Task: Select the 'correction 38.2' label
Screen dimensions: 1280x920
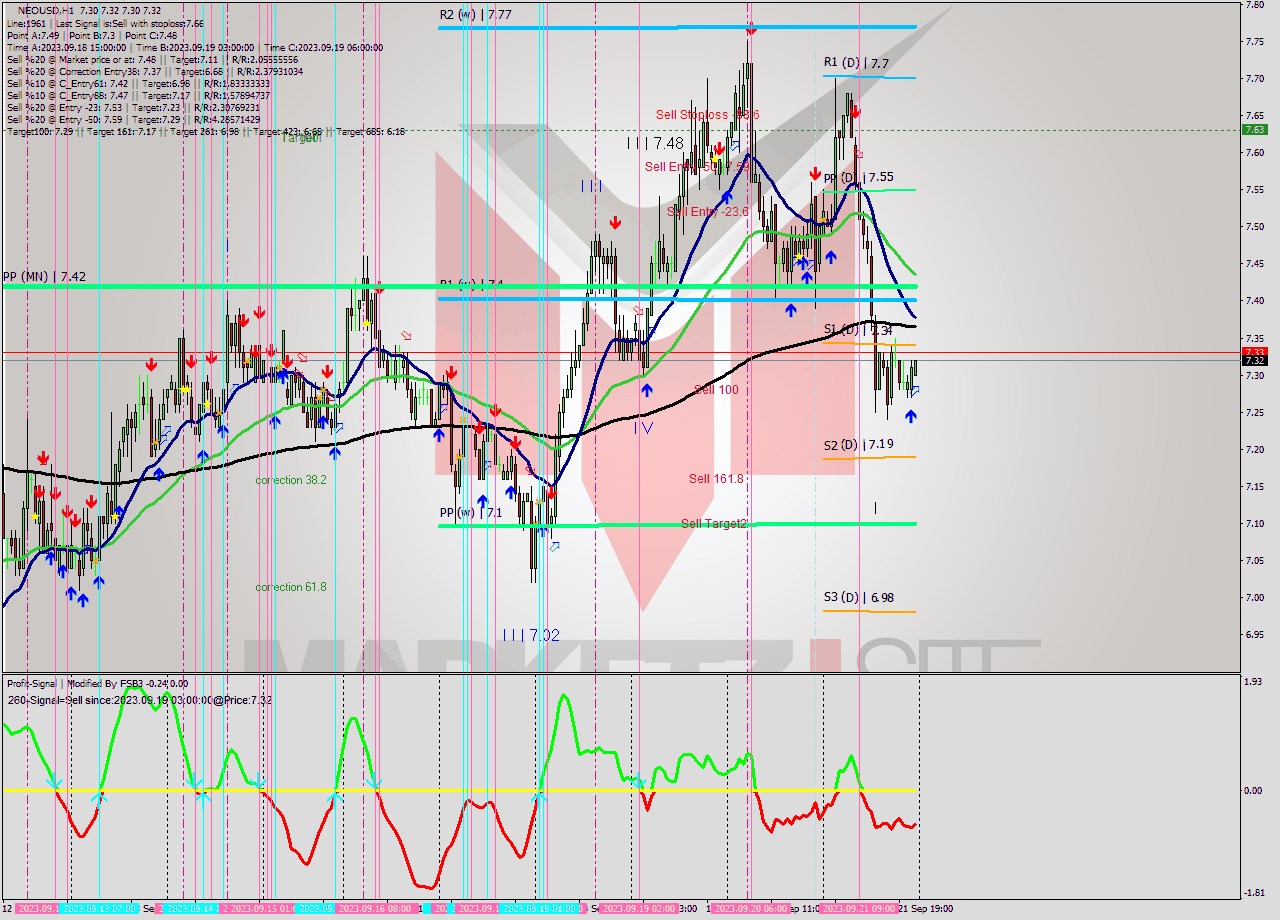Action: pos(291,480)
